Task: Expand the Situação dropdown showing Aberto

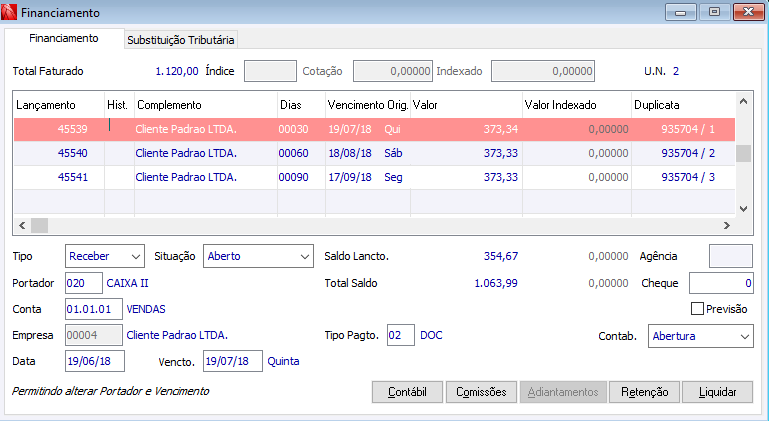Action: [x=258, y=256]
